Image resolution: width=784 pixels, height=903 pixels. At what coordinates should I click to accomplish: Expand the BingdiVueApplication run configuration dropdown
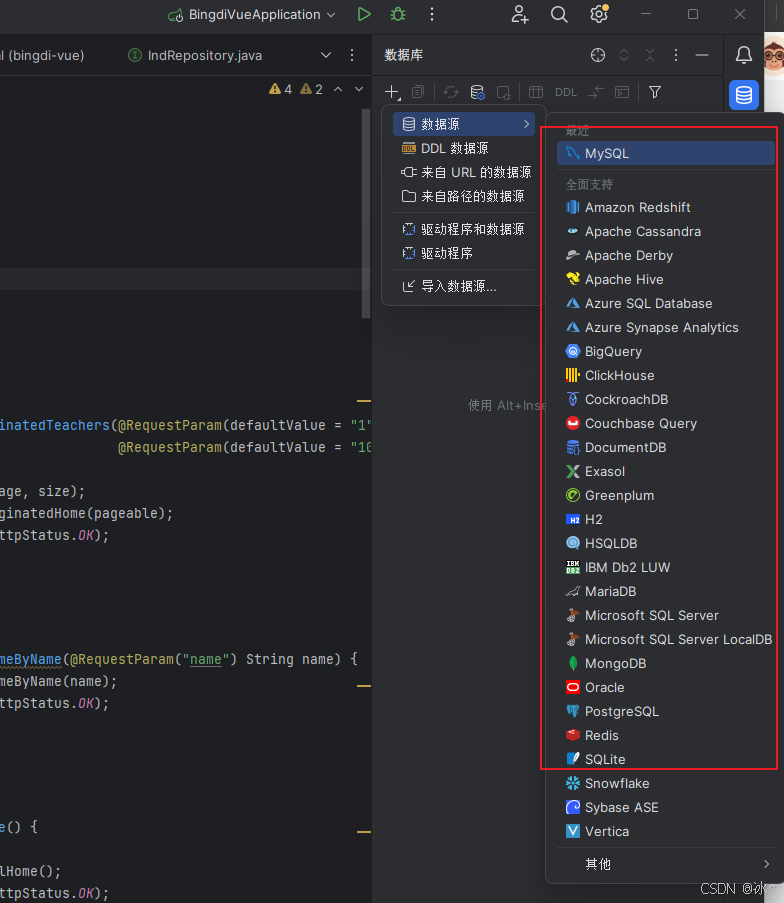331,15
